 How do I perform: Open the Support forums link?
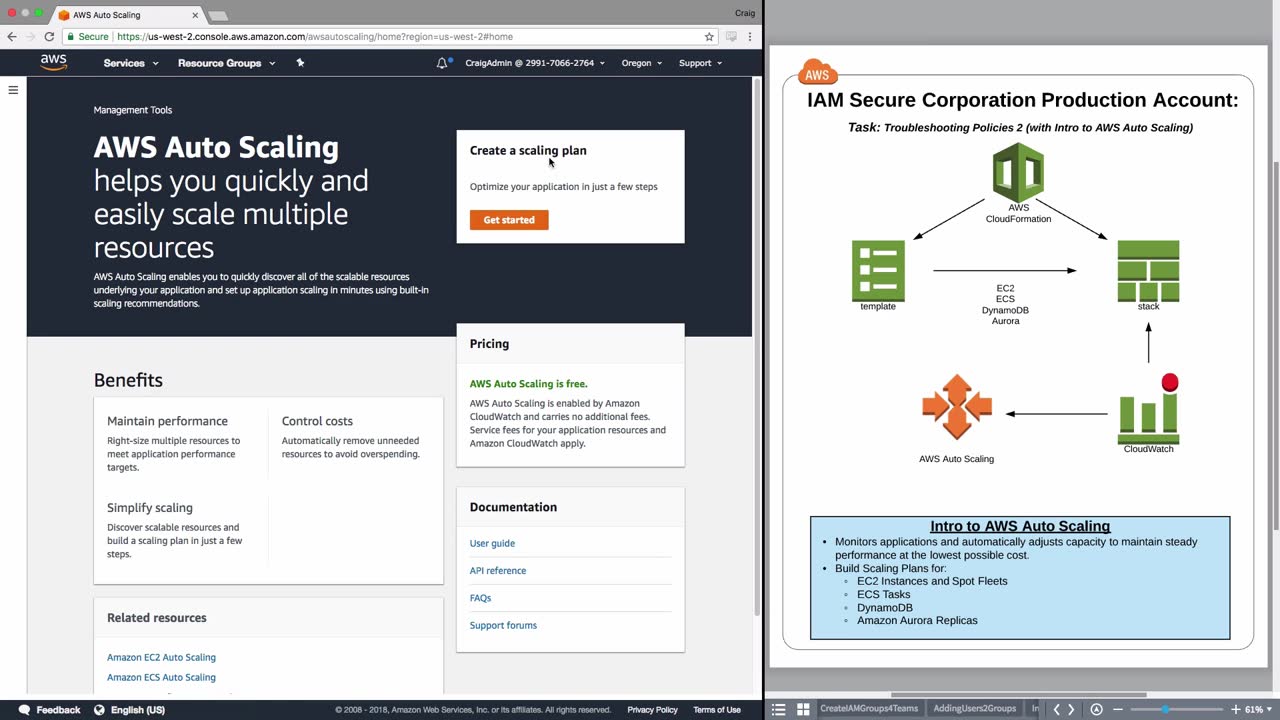pyautogui.click(x=503, y=625)
